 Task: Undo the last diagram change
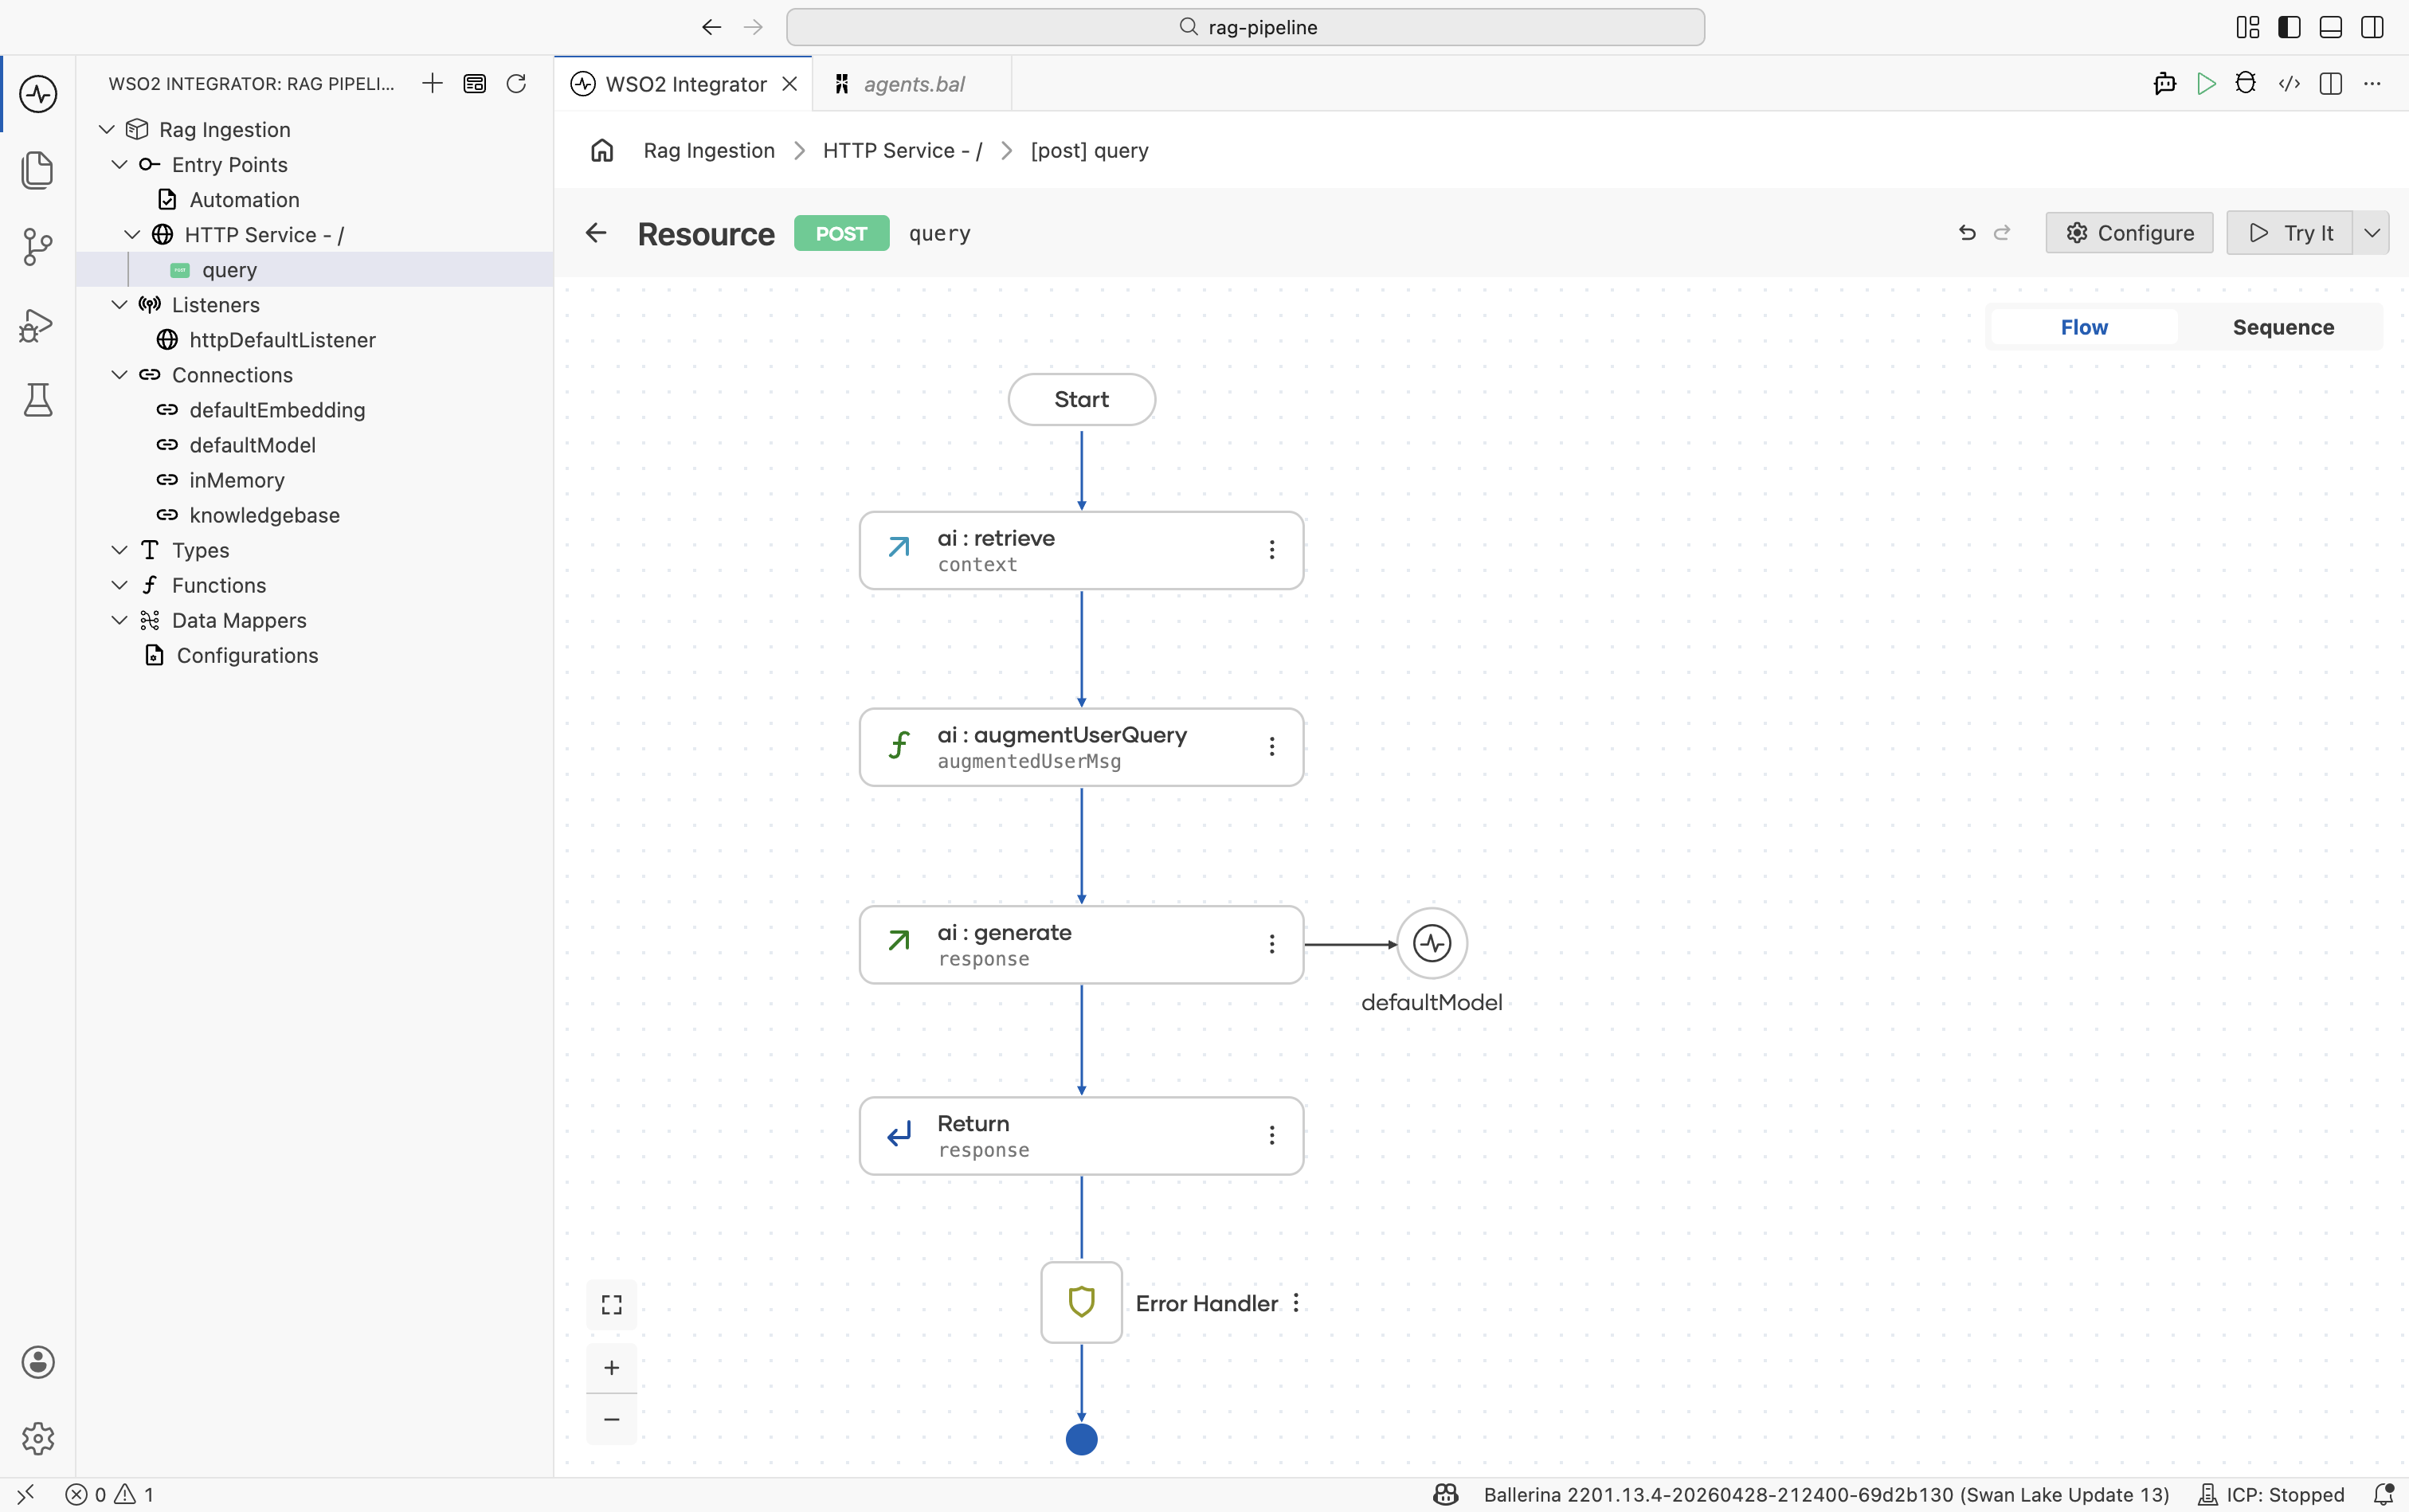coord(1967,233)
